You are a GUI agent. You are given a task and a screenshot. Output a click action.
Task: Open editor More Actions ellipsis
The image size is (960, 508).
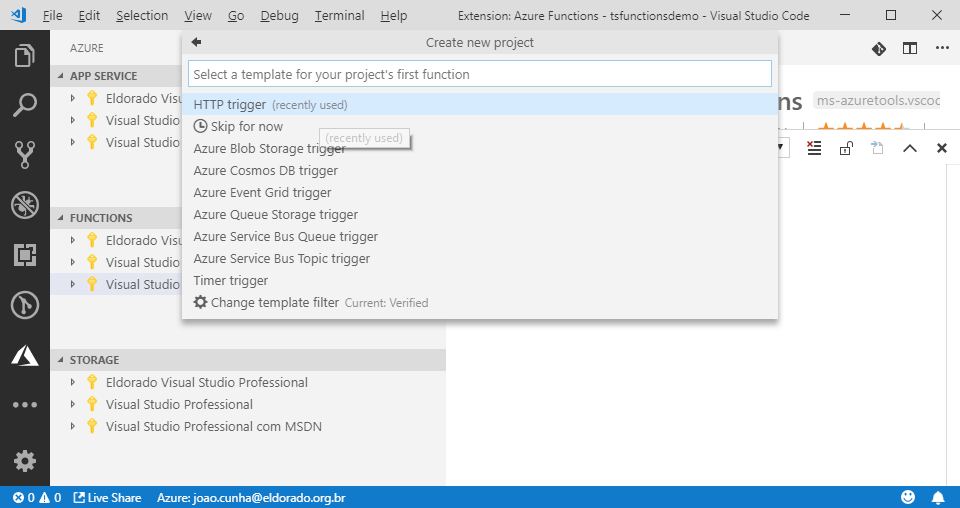click(942, 48)
